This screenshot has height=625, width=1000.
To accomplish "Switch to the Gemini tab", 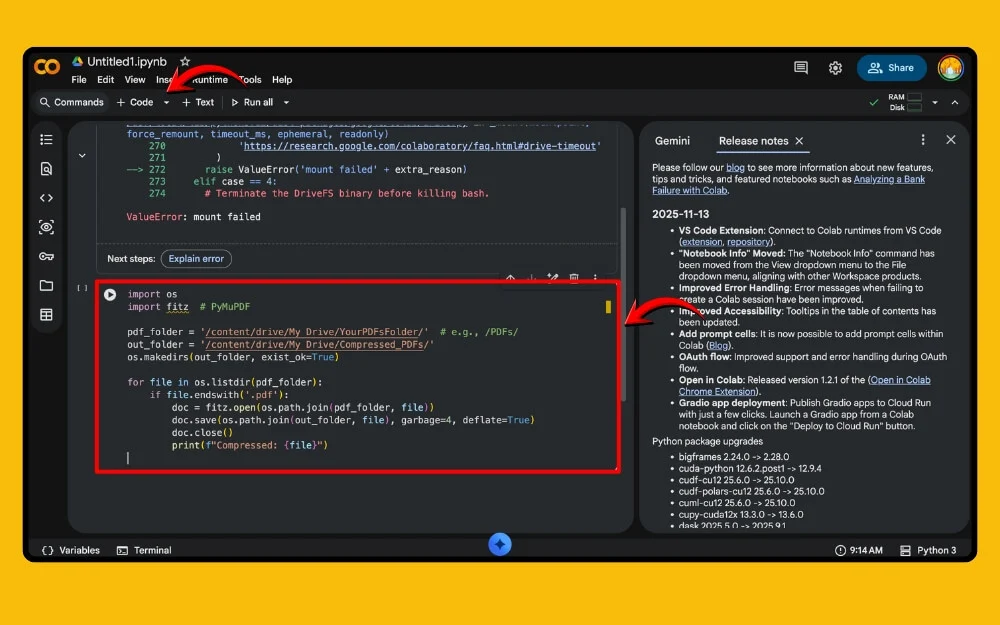I will click(x=672, y=141).
